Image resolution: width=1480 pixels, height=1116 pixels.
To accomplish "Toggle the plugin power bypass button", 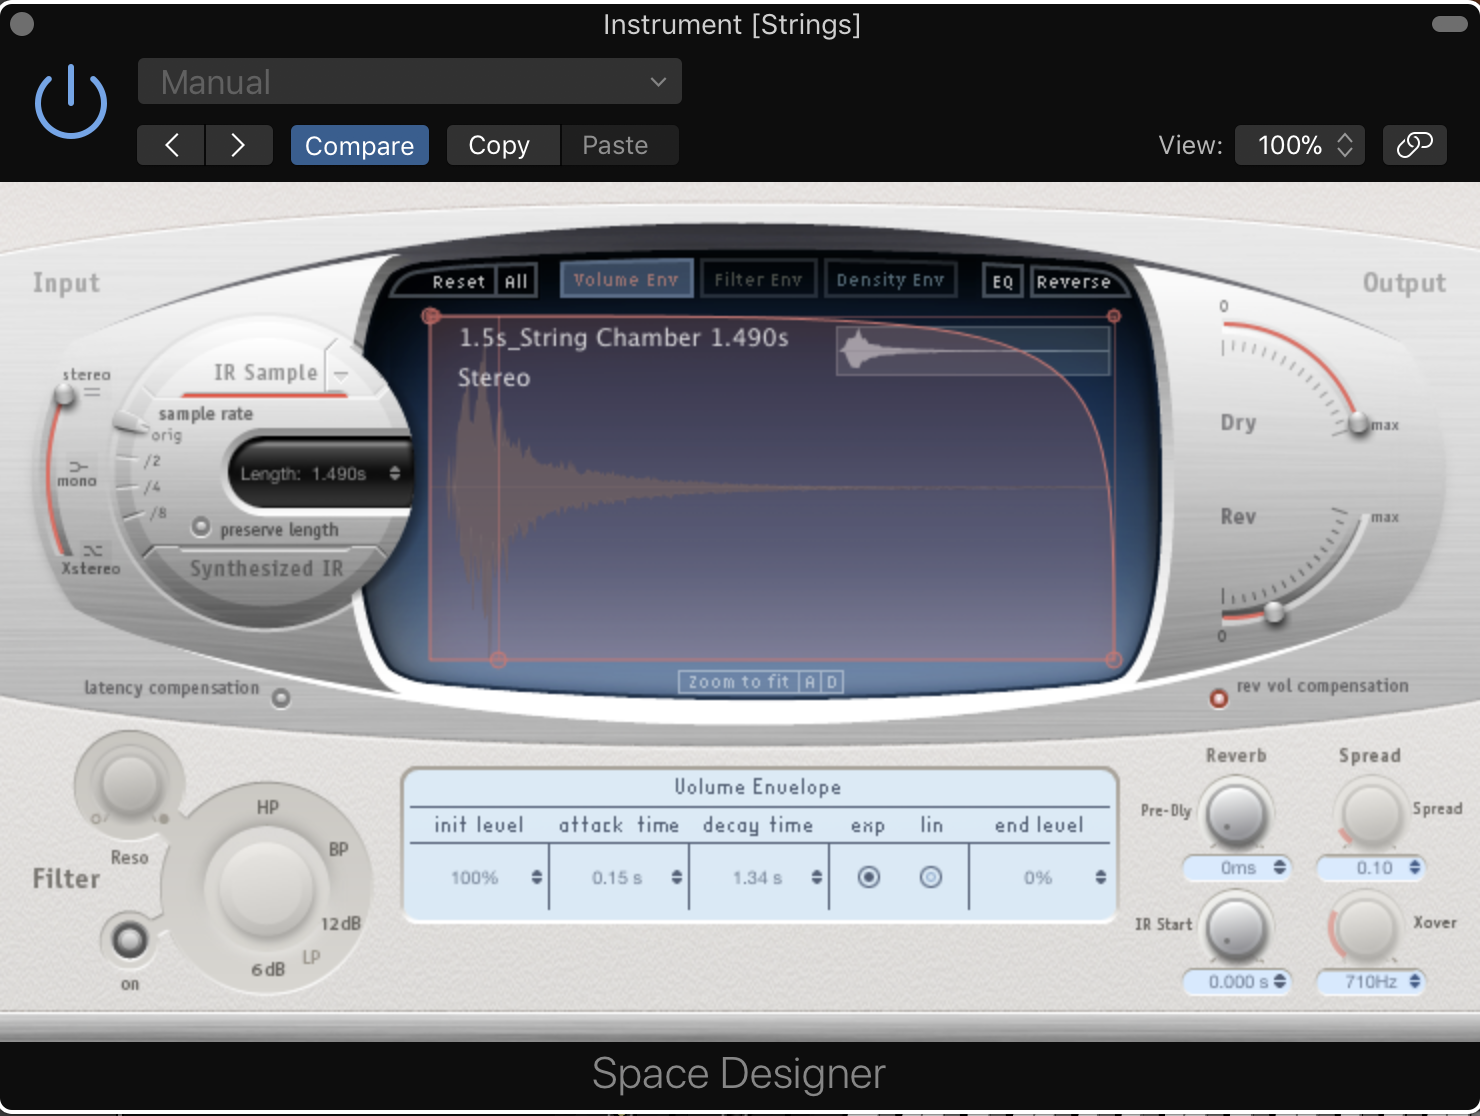I will click(71, 102).
